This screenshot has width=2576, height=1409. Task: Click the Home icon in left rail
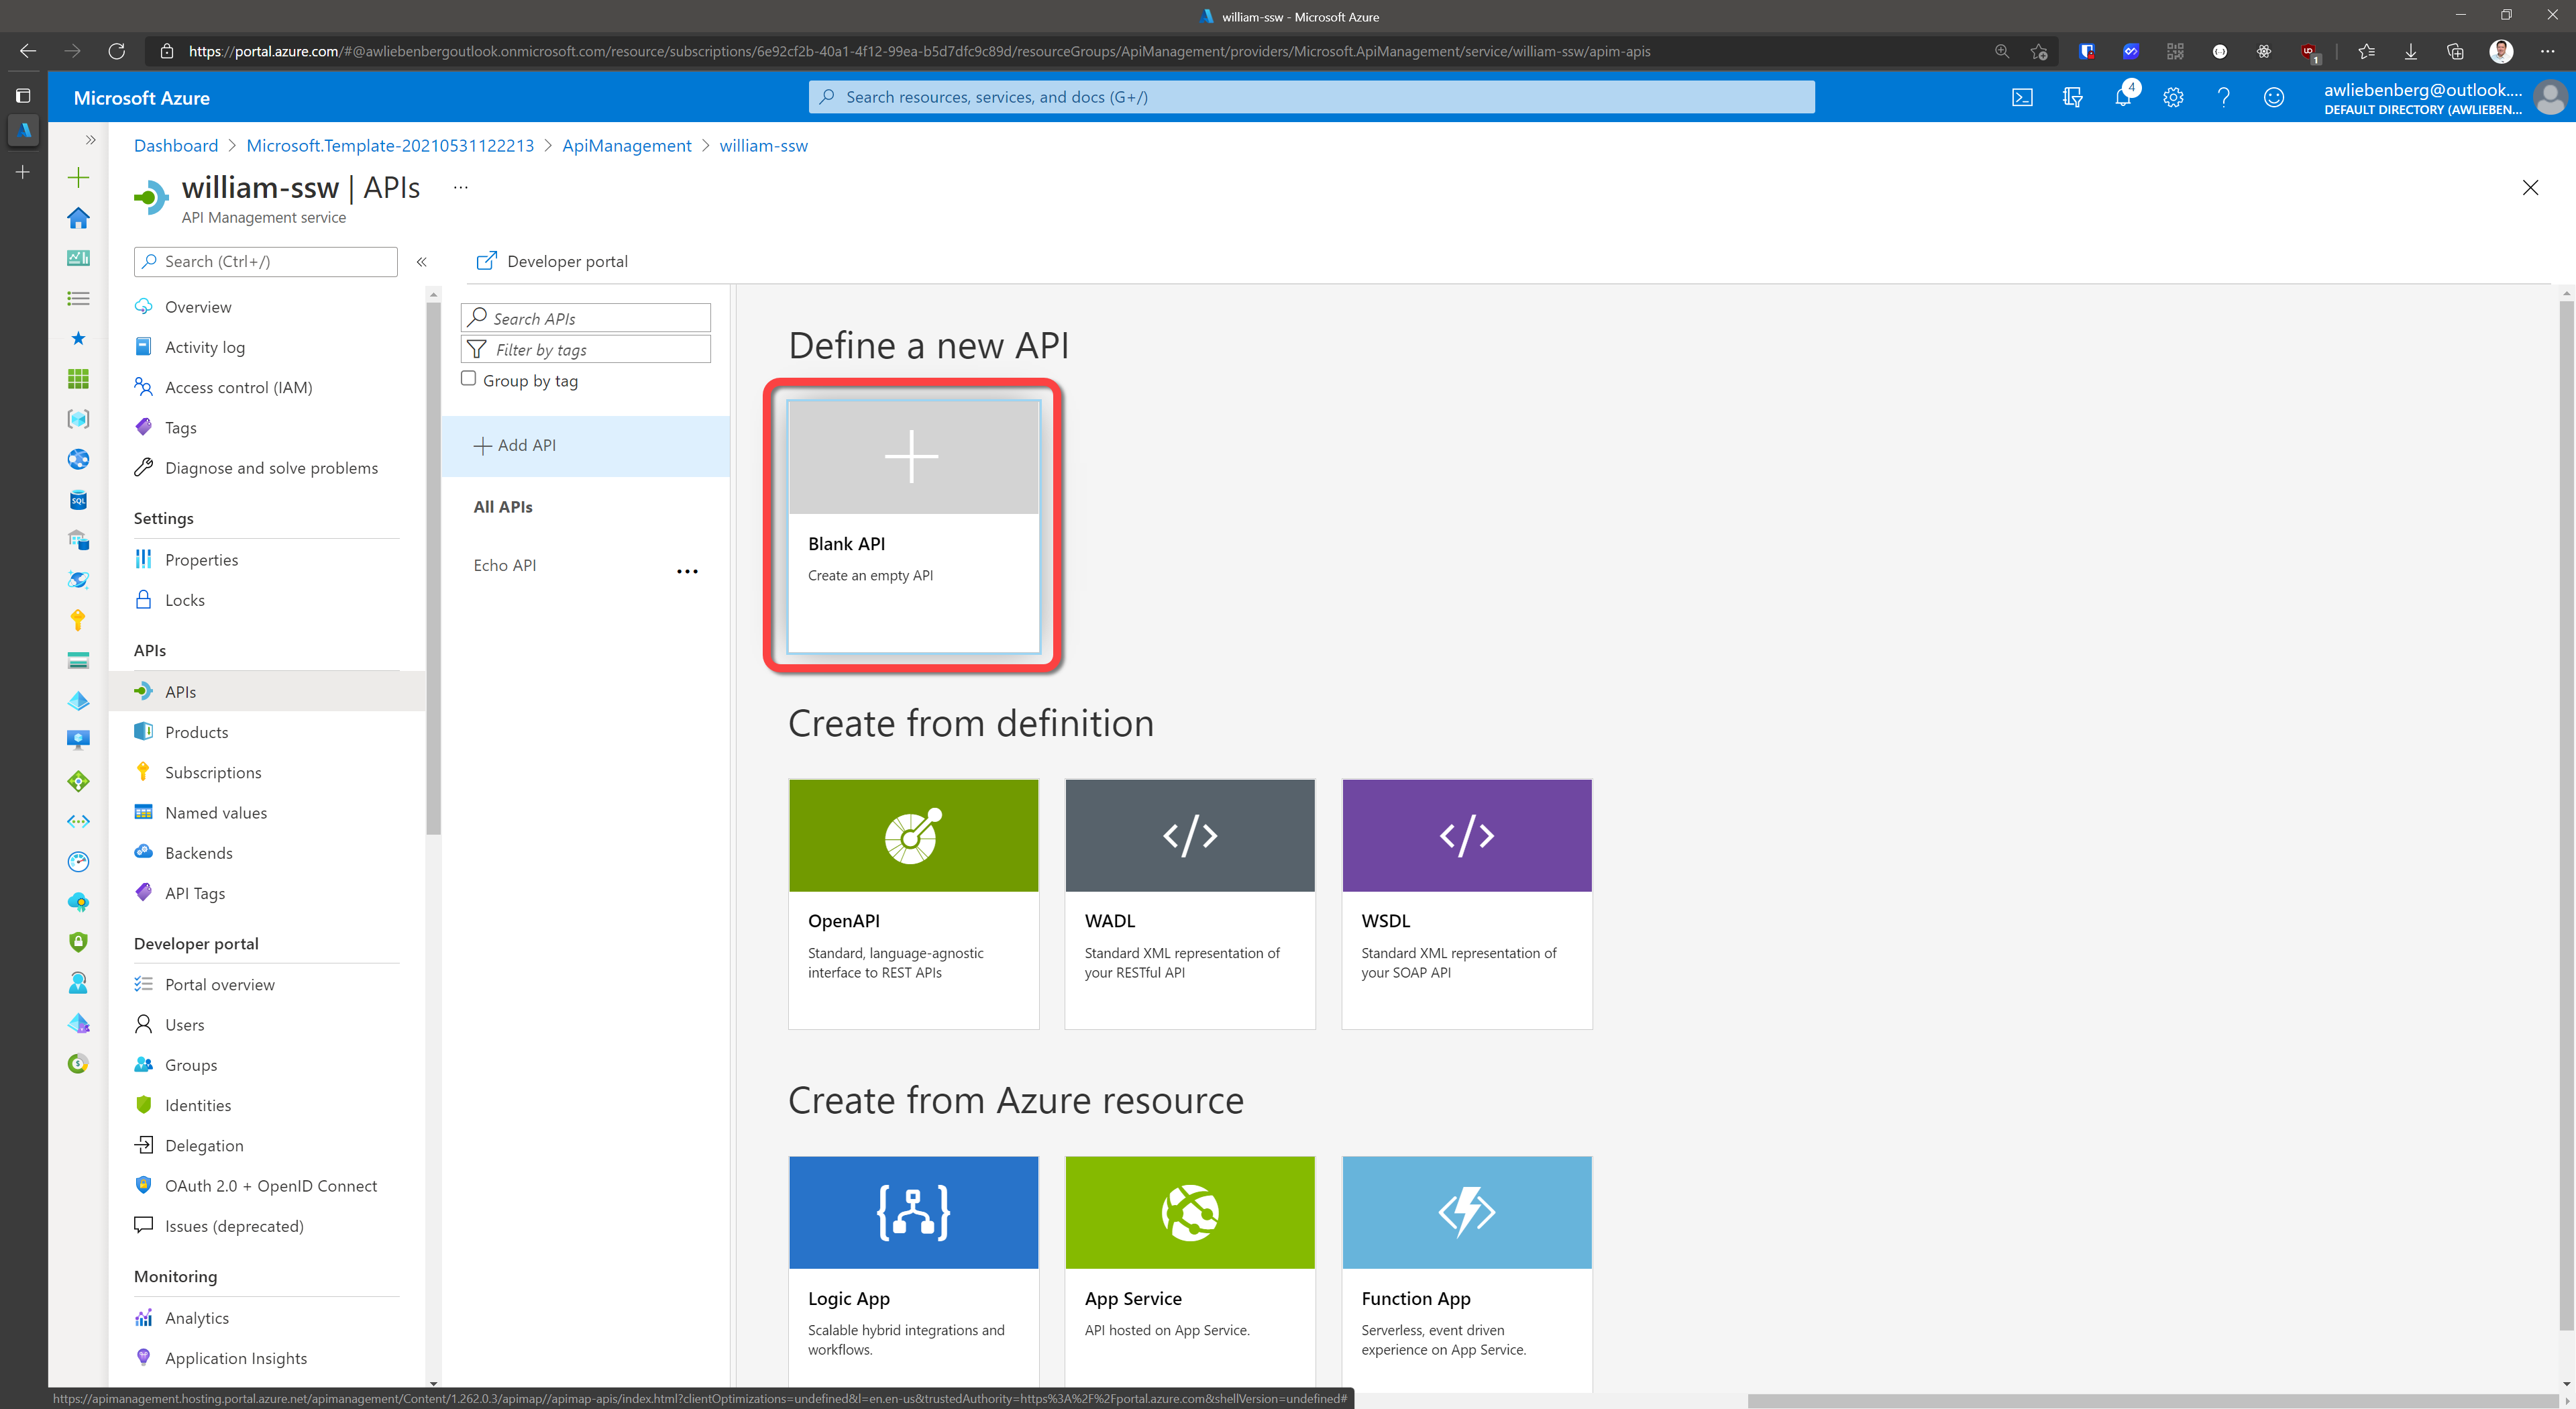(78, 218)
